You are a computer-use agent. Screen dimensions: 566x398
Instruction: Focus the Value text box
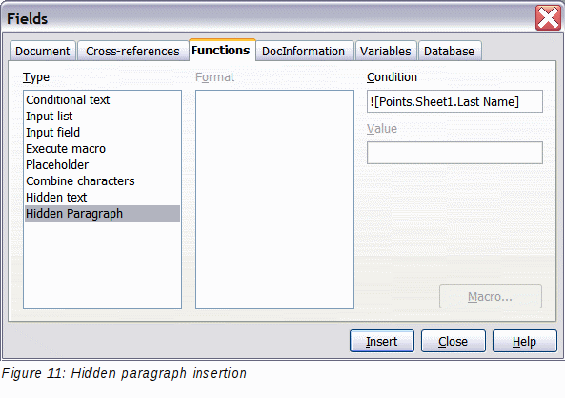click(x=454, y=153)
